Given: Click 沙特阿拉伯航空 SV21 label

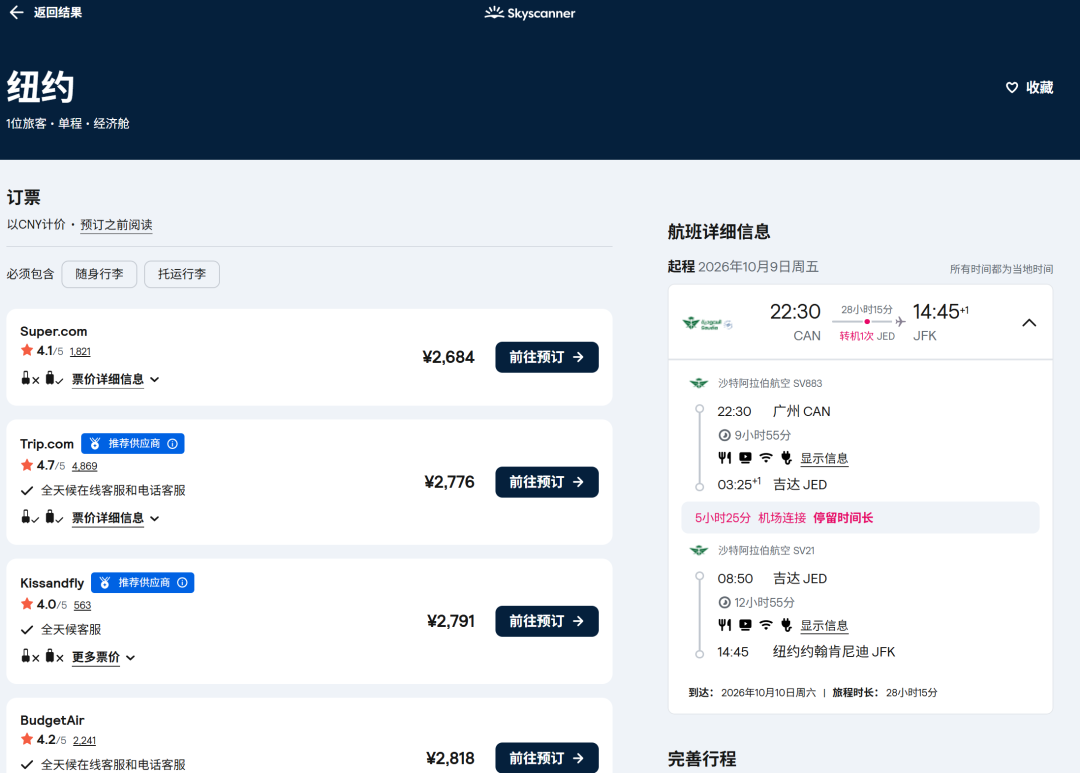Looking at the screenshot, I should (x=766, y=550).
